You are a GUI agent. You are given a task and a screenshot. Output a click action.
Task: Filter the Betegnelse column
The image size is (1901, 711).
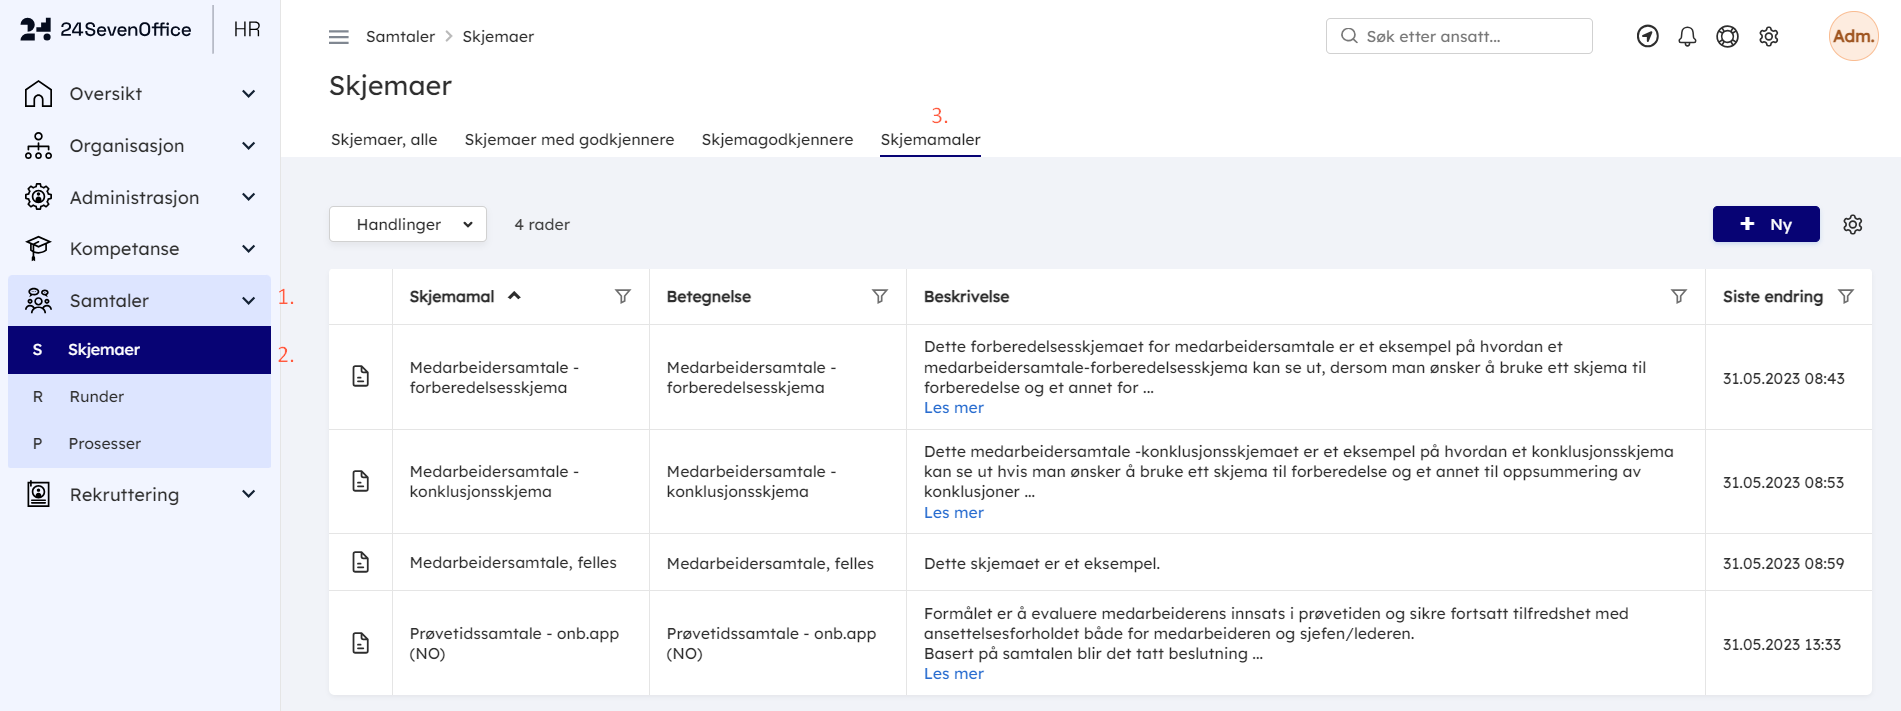point(880,296)
